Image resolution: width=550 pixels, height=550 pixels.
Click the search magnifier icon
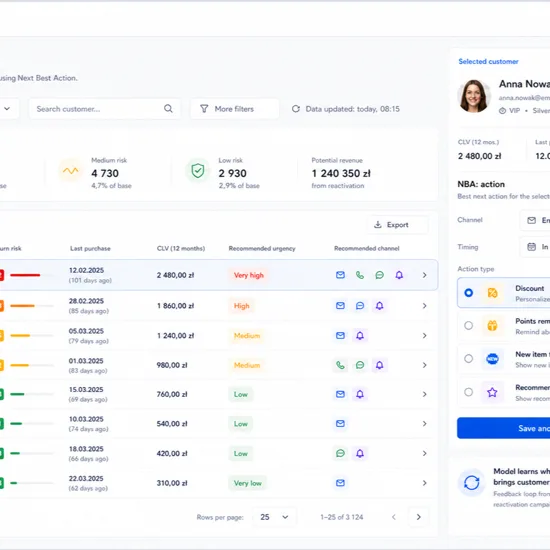coord(168,109)
